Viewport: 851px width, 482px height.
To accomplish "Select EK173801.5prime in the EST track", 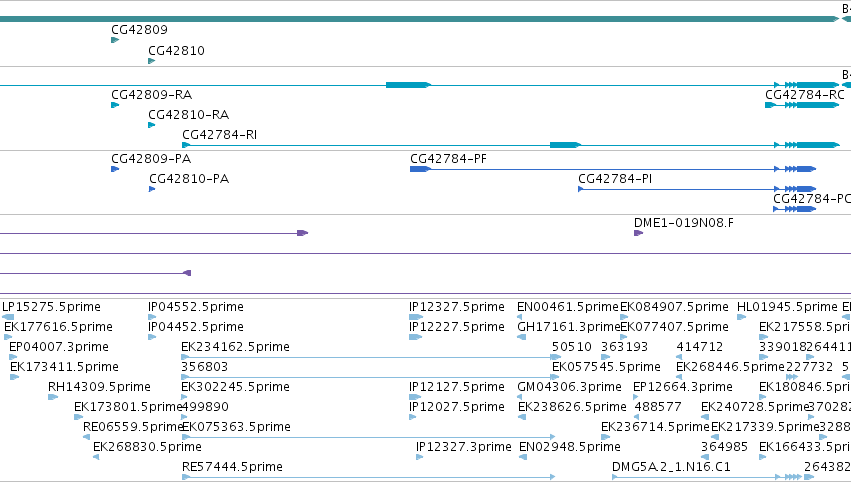I will [128, 407].
